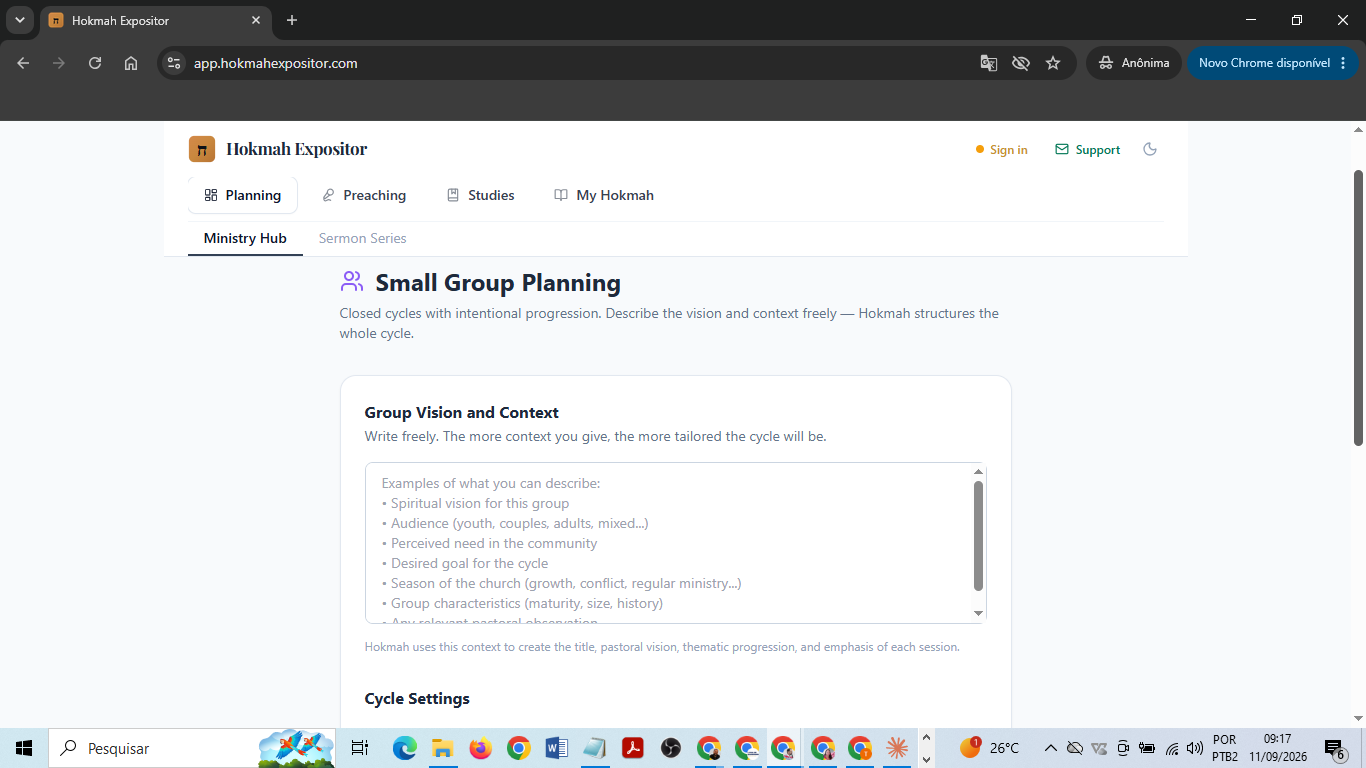Open the Studies tab
This screenshot has height=768, width=1366.
pos(481,195)
